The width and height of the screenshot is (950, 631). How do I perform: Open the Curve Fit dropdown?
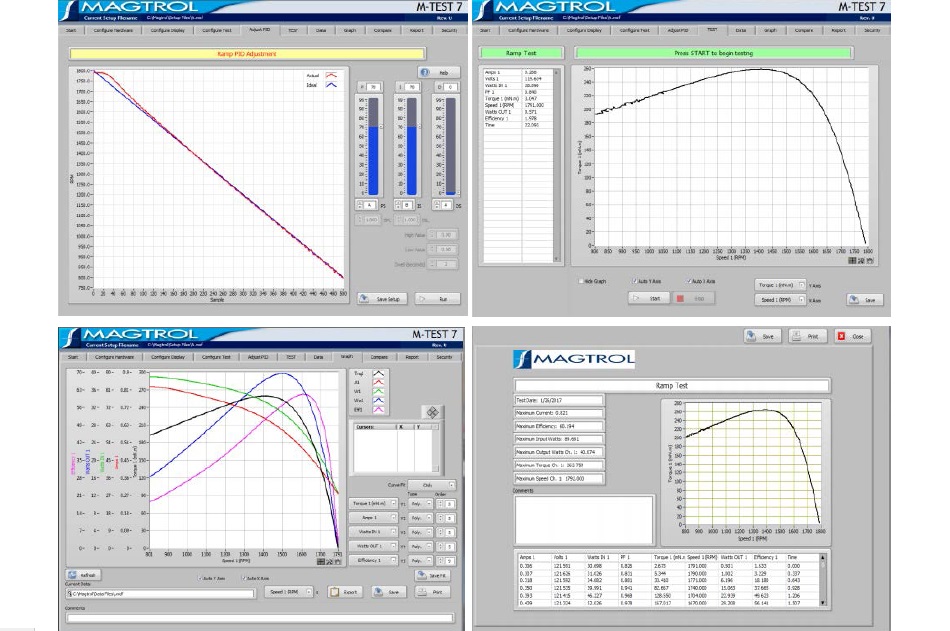tap(431, 486)
